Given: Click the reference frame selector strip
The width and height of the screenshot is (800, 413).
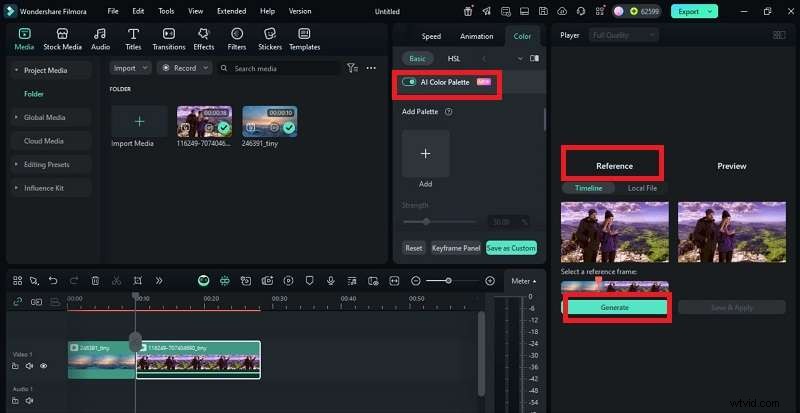Looking at the screenshot, I should 614,287.
